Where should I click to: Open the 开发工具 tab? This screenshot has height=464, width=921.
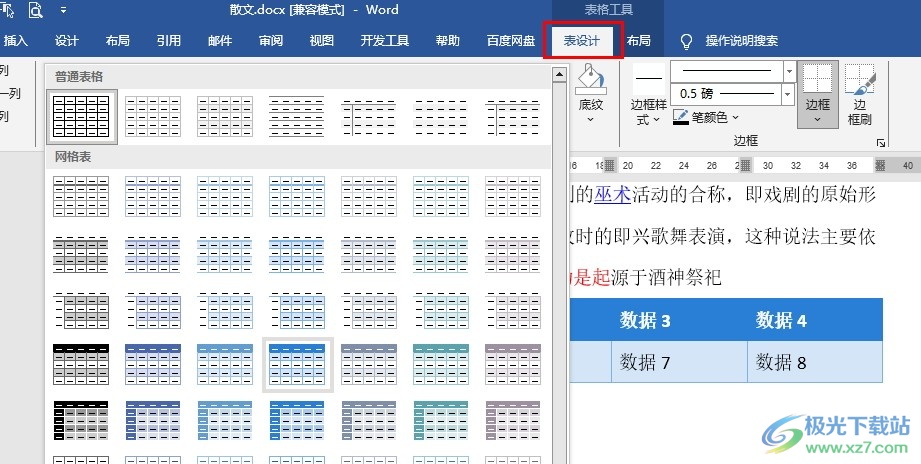coord(385,41)
